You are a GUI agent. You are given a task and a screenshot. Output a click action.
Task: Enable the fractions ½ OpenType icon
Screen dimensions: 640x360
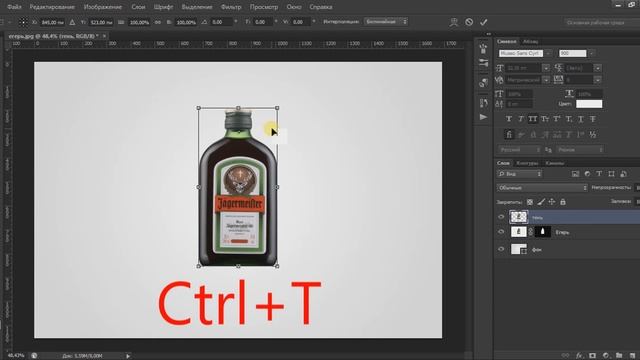(x=593, y=134)
